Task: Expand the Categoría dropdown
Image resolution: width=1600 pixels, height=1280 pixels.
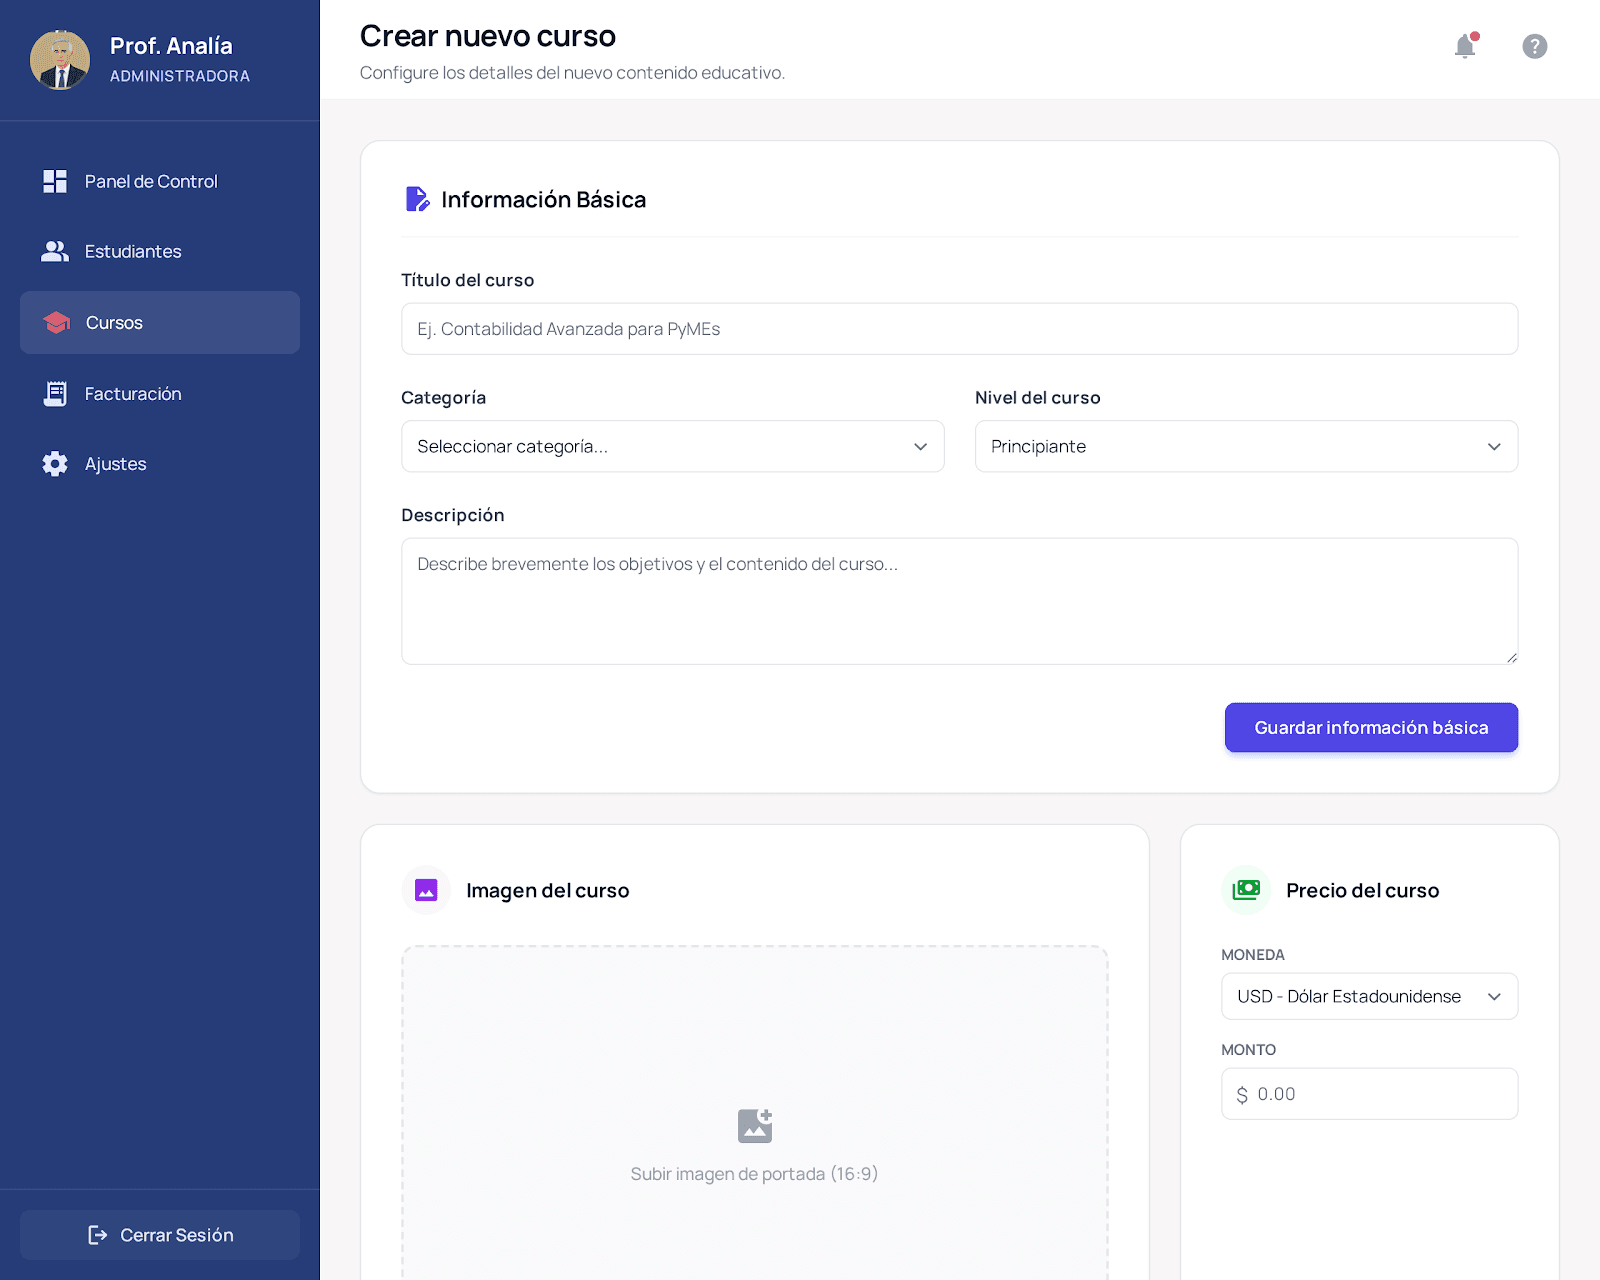Action: (x=673, y=446)
